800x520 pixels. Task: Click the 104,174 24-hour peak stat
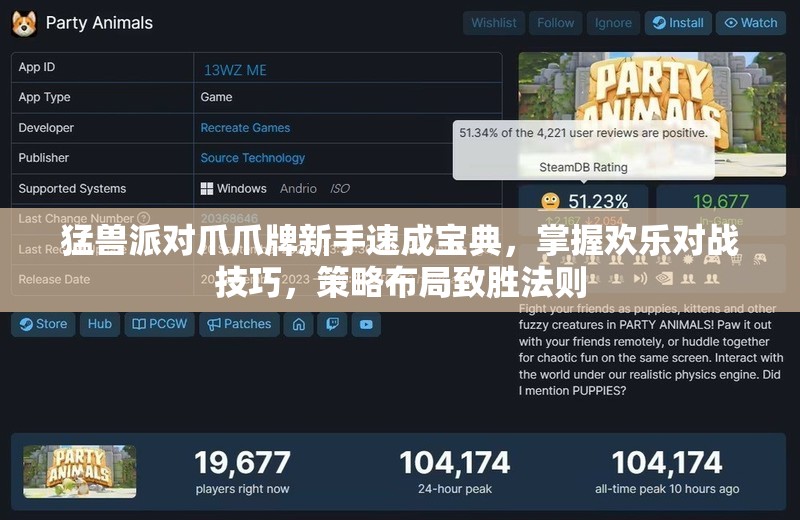[x=455, y=472]
